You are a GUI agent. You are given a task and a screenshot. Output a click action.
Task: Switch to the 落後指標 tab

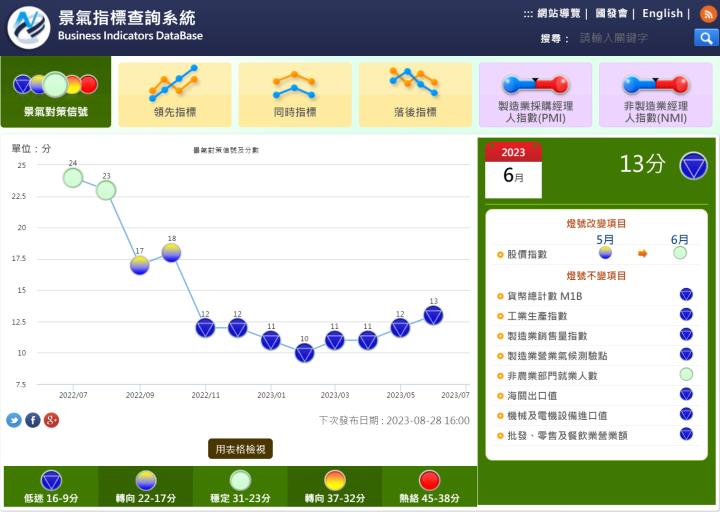(415, 95)
